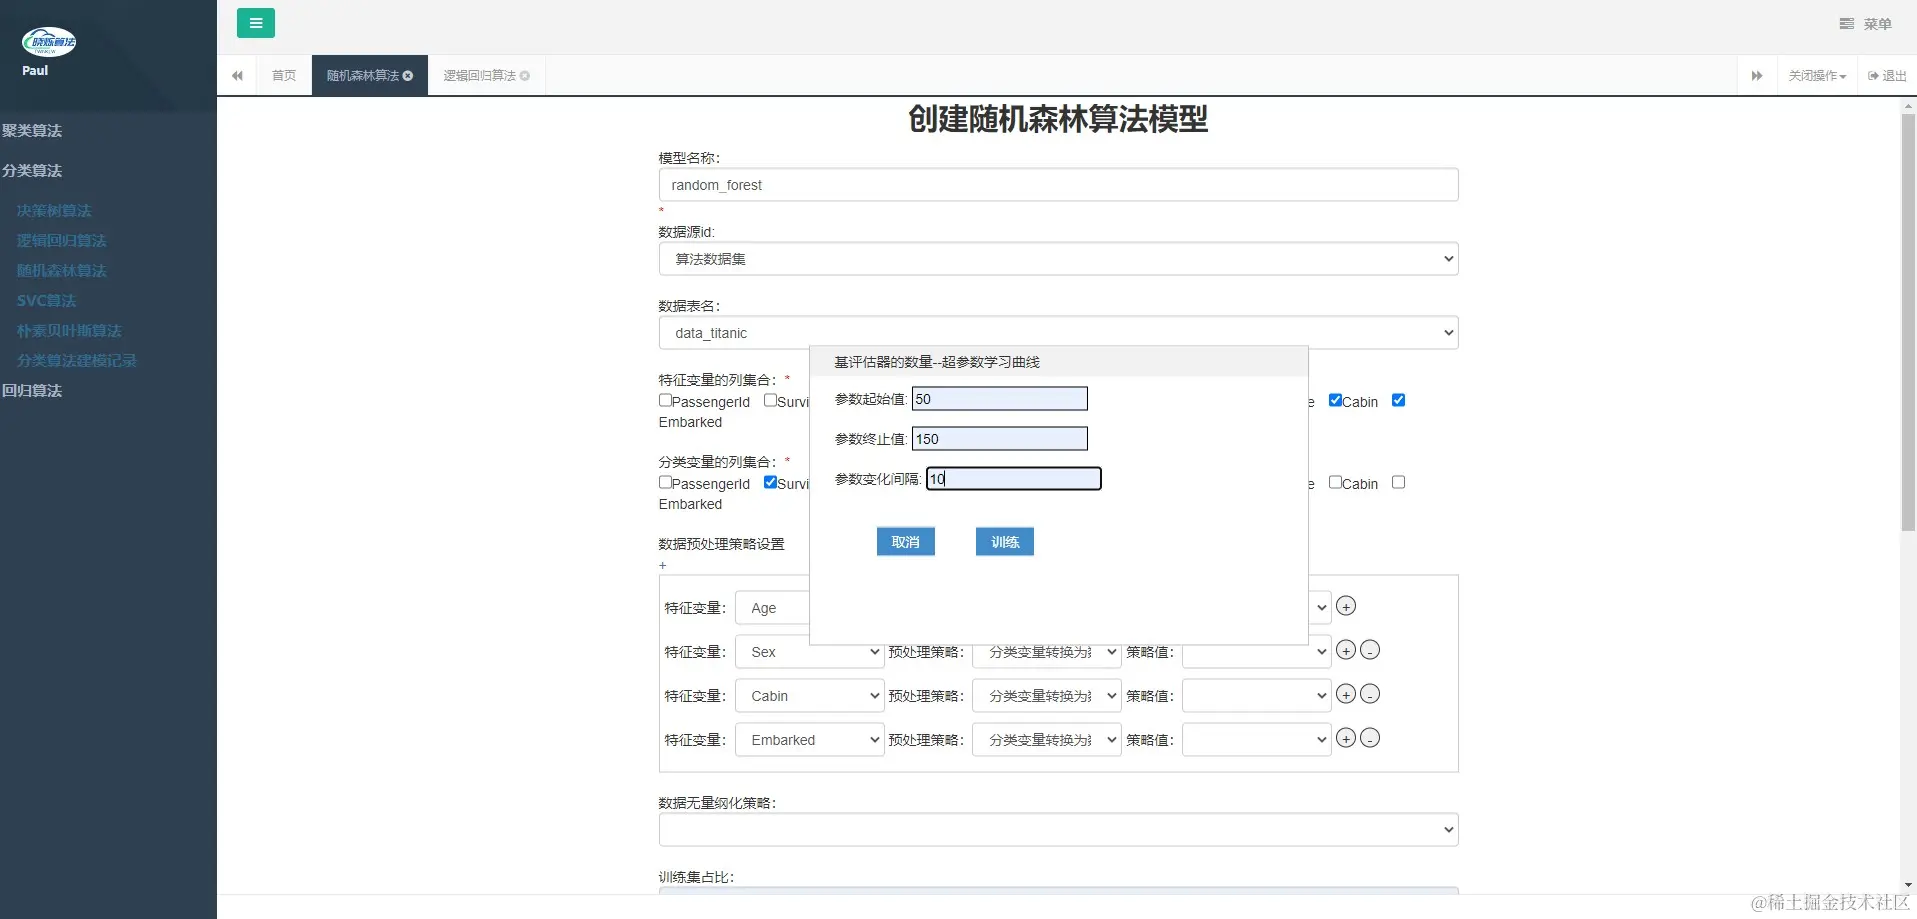Open SVC算法 in the sidebar

[x=46, y=301]
